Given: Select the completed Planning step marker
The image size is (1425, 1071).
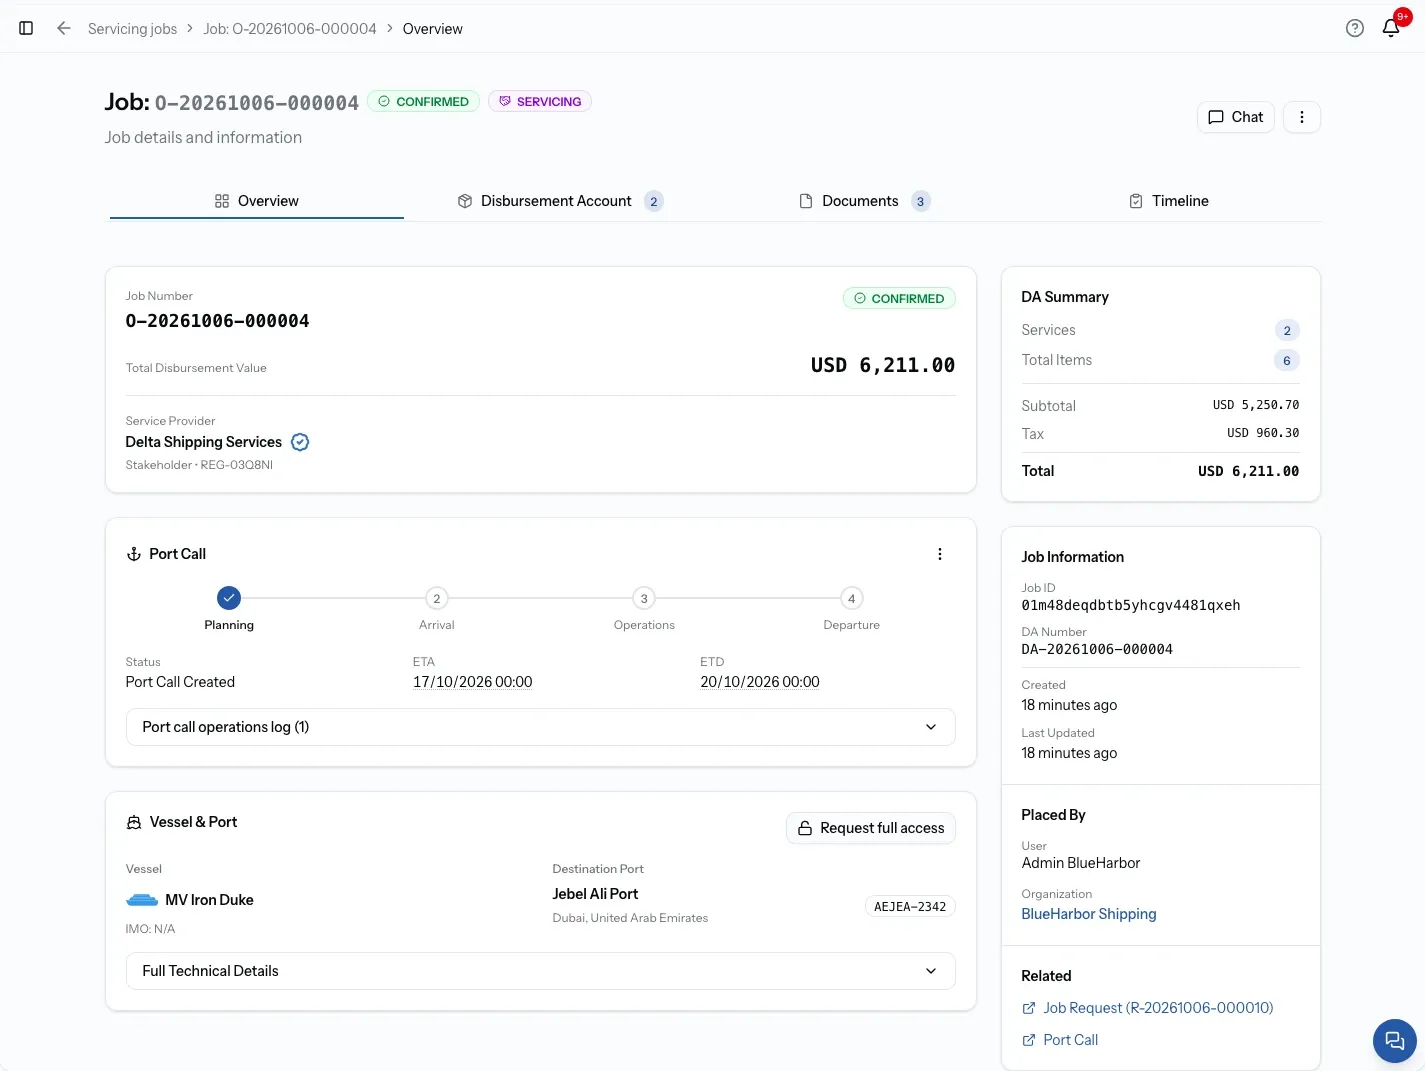Looking at the screenshot, I should click(229, 598).
